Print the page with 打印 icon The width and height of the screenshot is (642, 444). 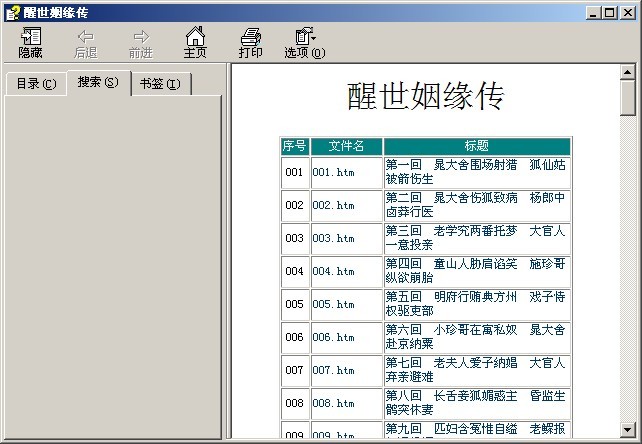pyautogui.click(x=250, y=37)
